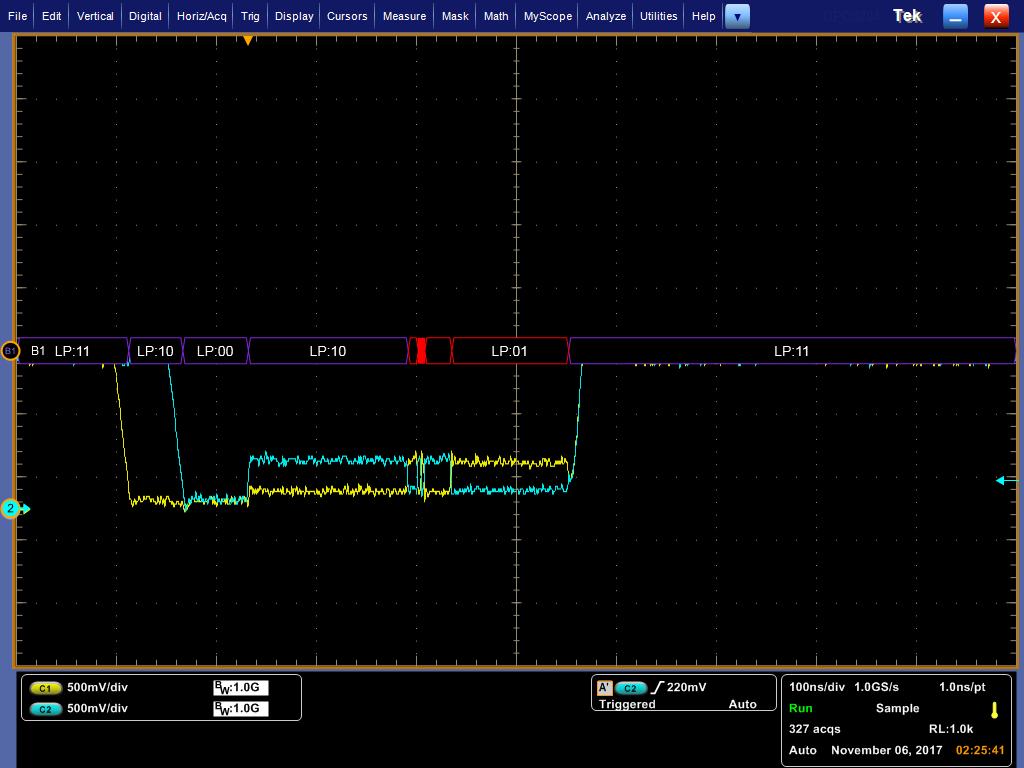
Task: Expand the menu bar dropdown arrow
Action: click(737, 17)
